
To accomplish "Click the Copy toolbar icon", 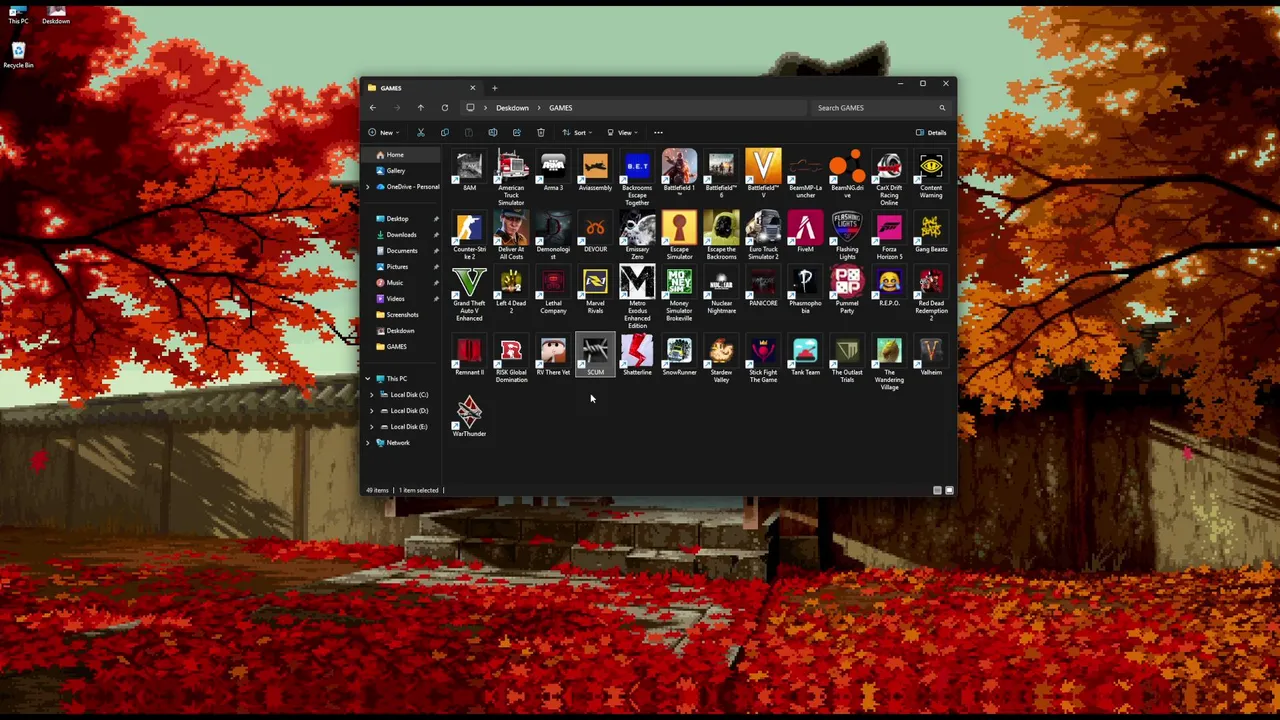I will [x=444, y=132].
